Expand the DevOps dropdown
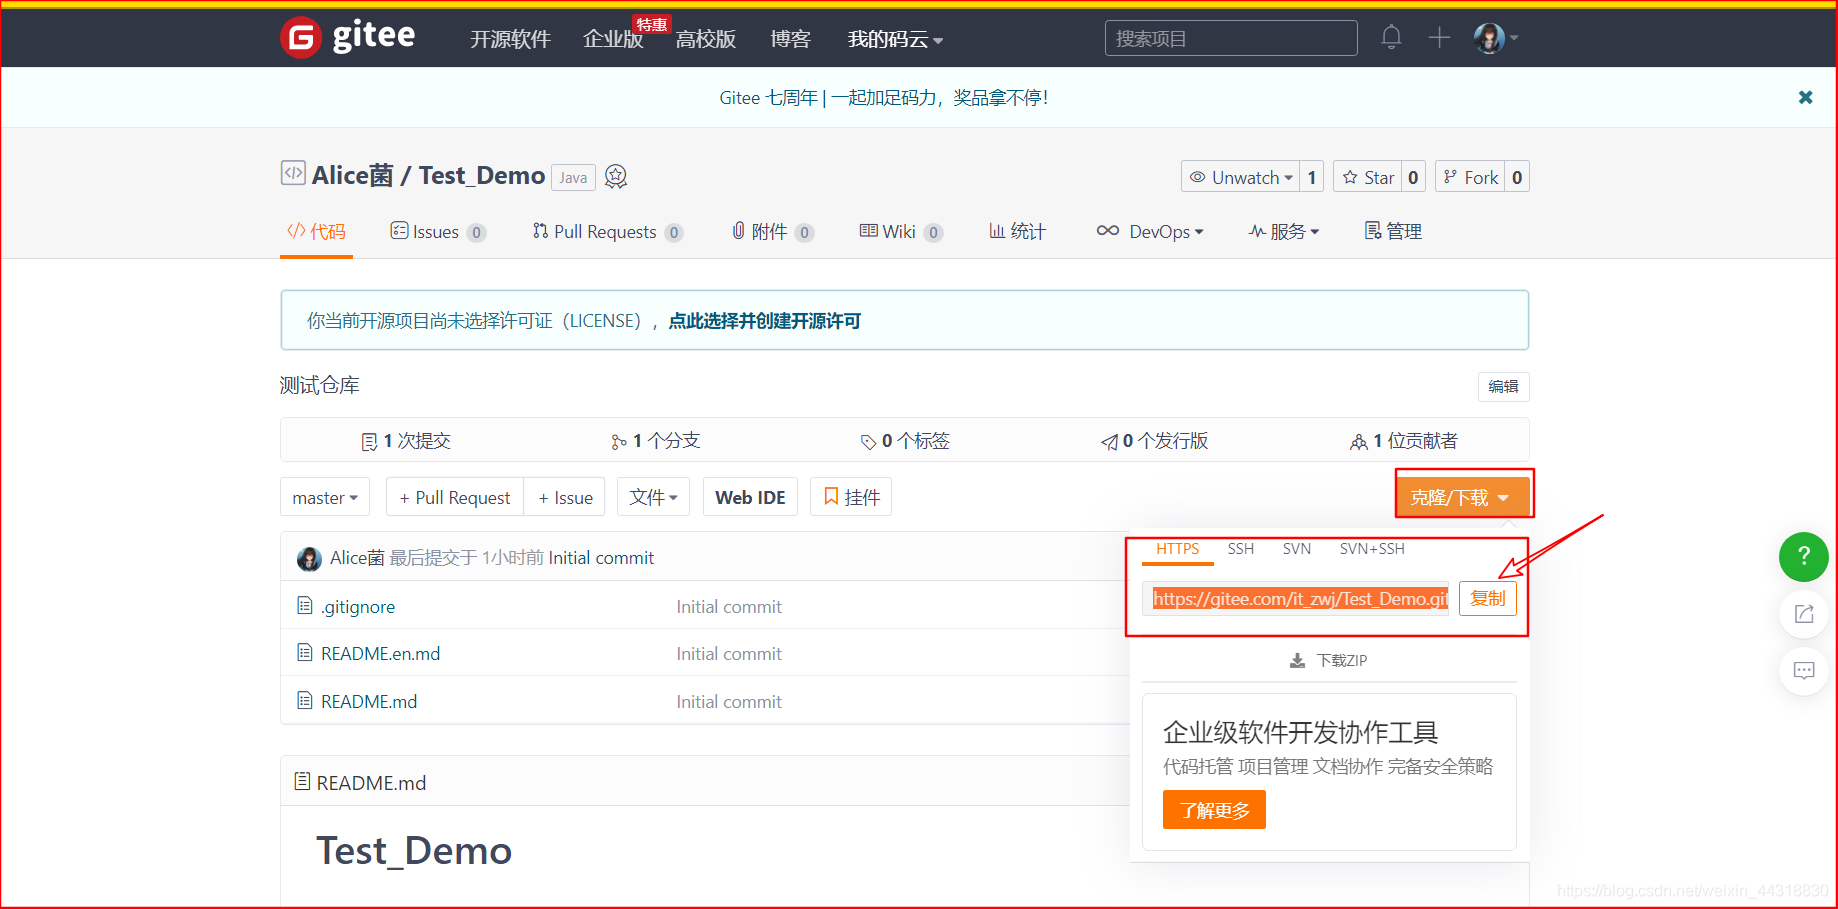The image size is (1838, 909). [x=1150, y=231]
